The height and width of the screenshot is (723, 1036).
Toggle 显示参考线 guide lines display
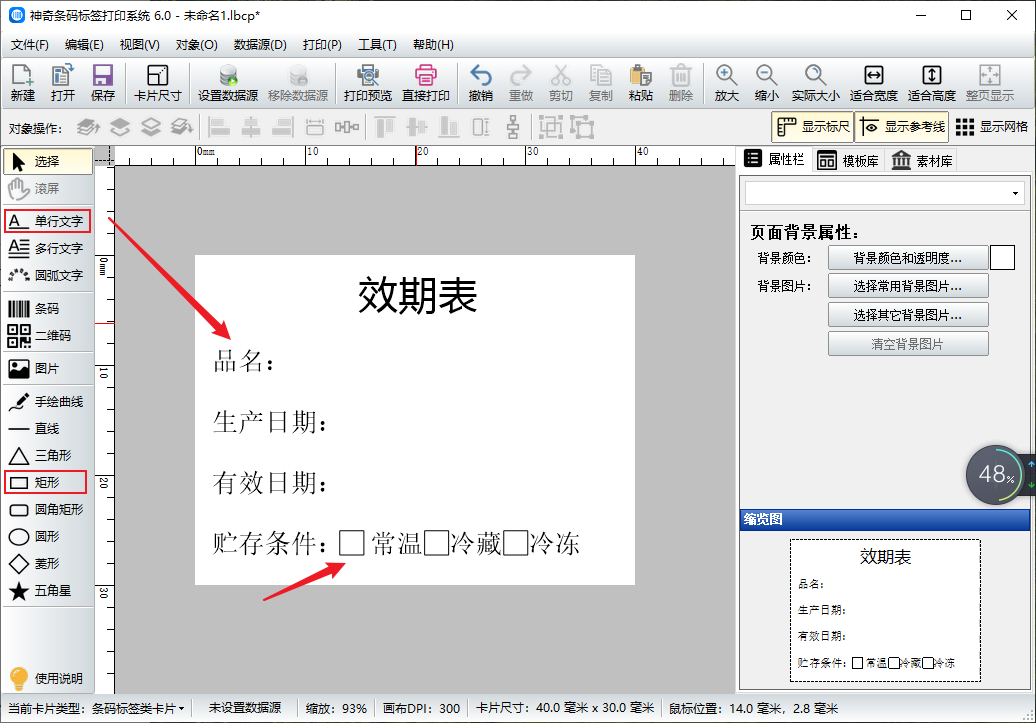coord(902,127)
